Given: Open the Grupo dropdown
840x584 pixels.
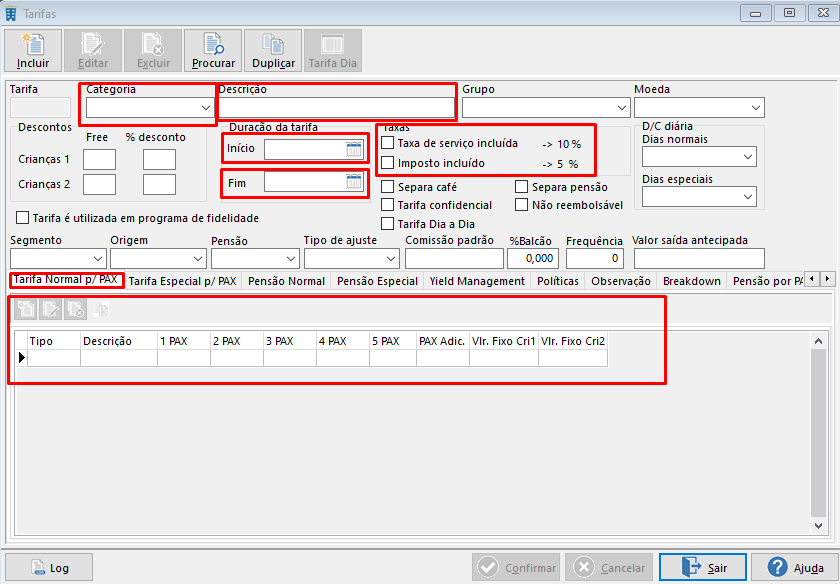Looking at the screenshot, I should pos(621,108).
